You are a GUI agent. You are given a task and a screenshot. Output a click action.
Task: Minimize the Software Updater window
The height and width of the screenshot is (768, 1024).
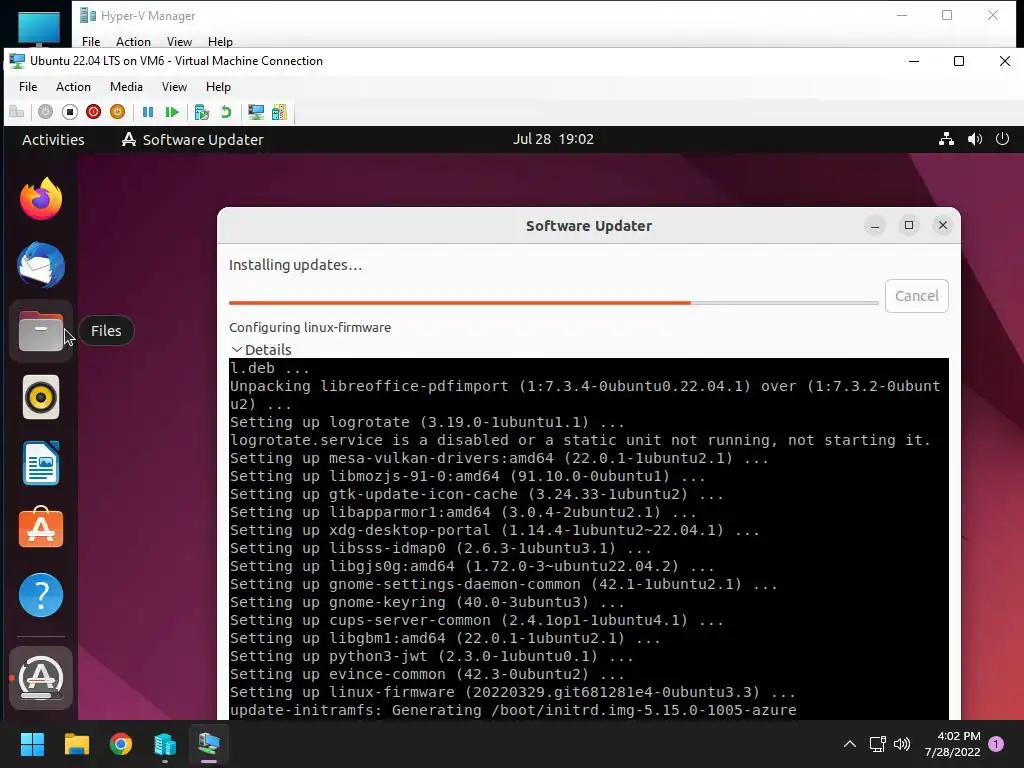tap(875, 226)
